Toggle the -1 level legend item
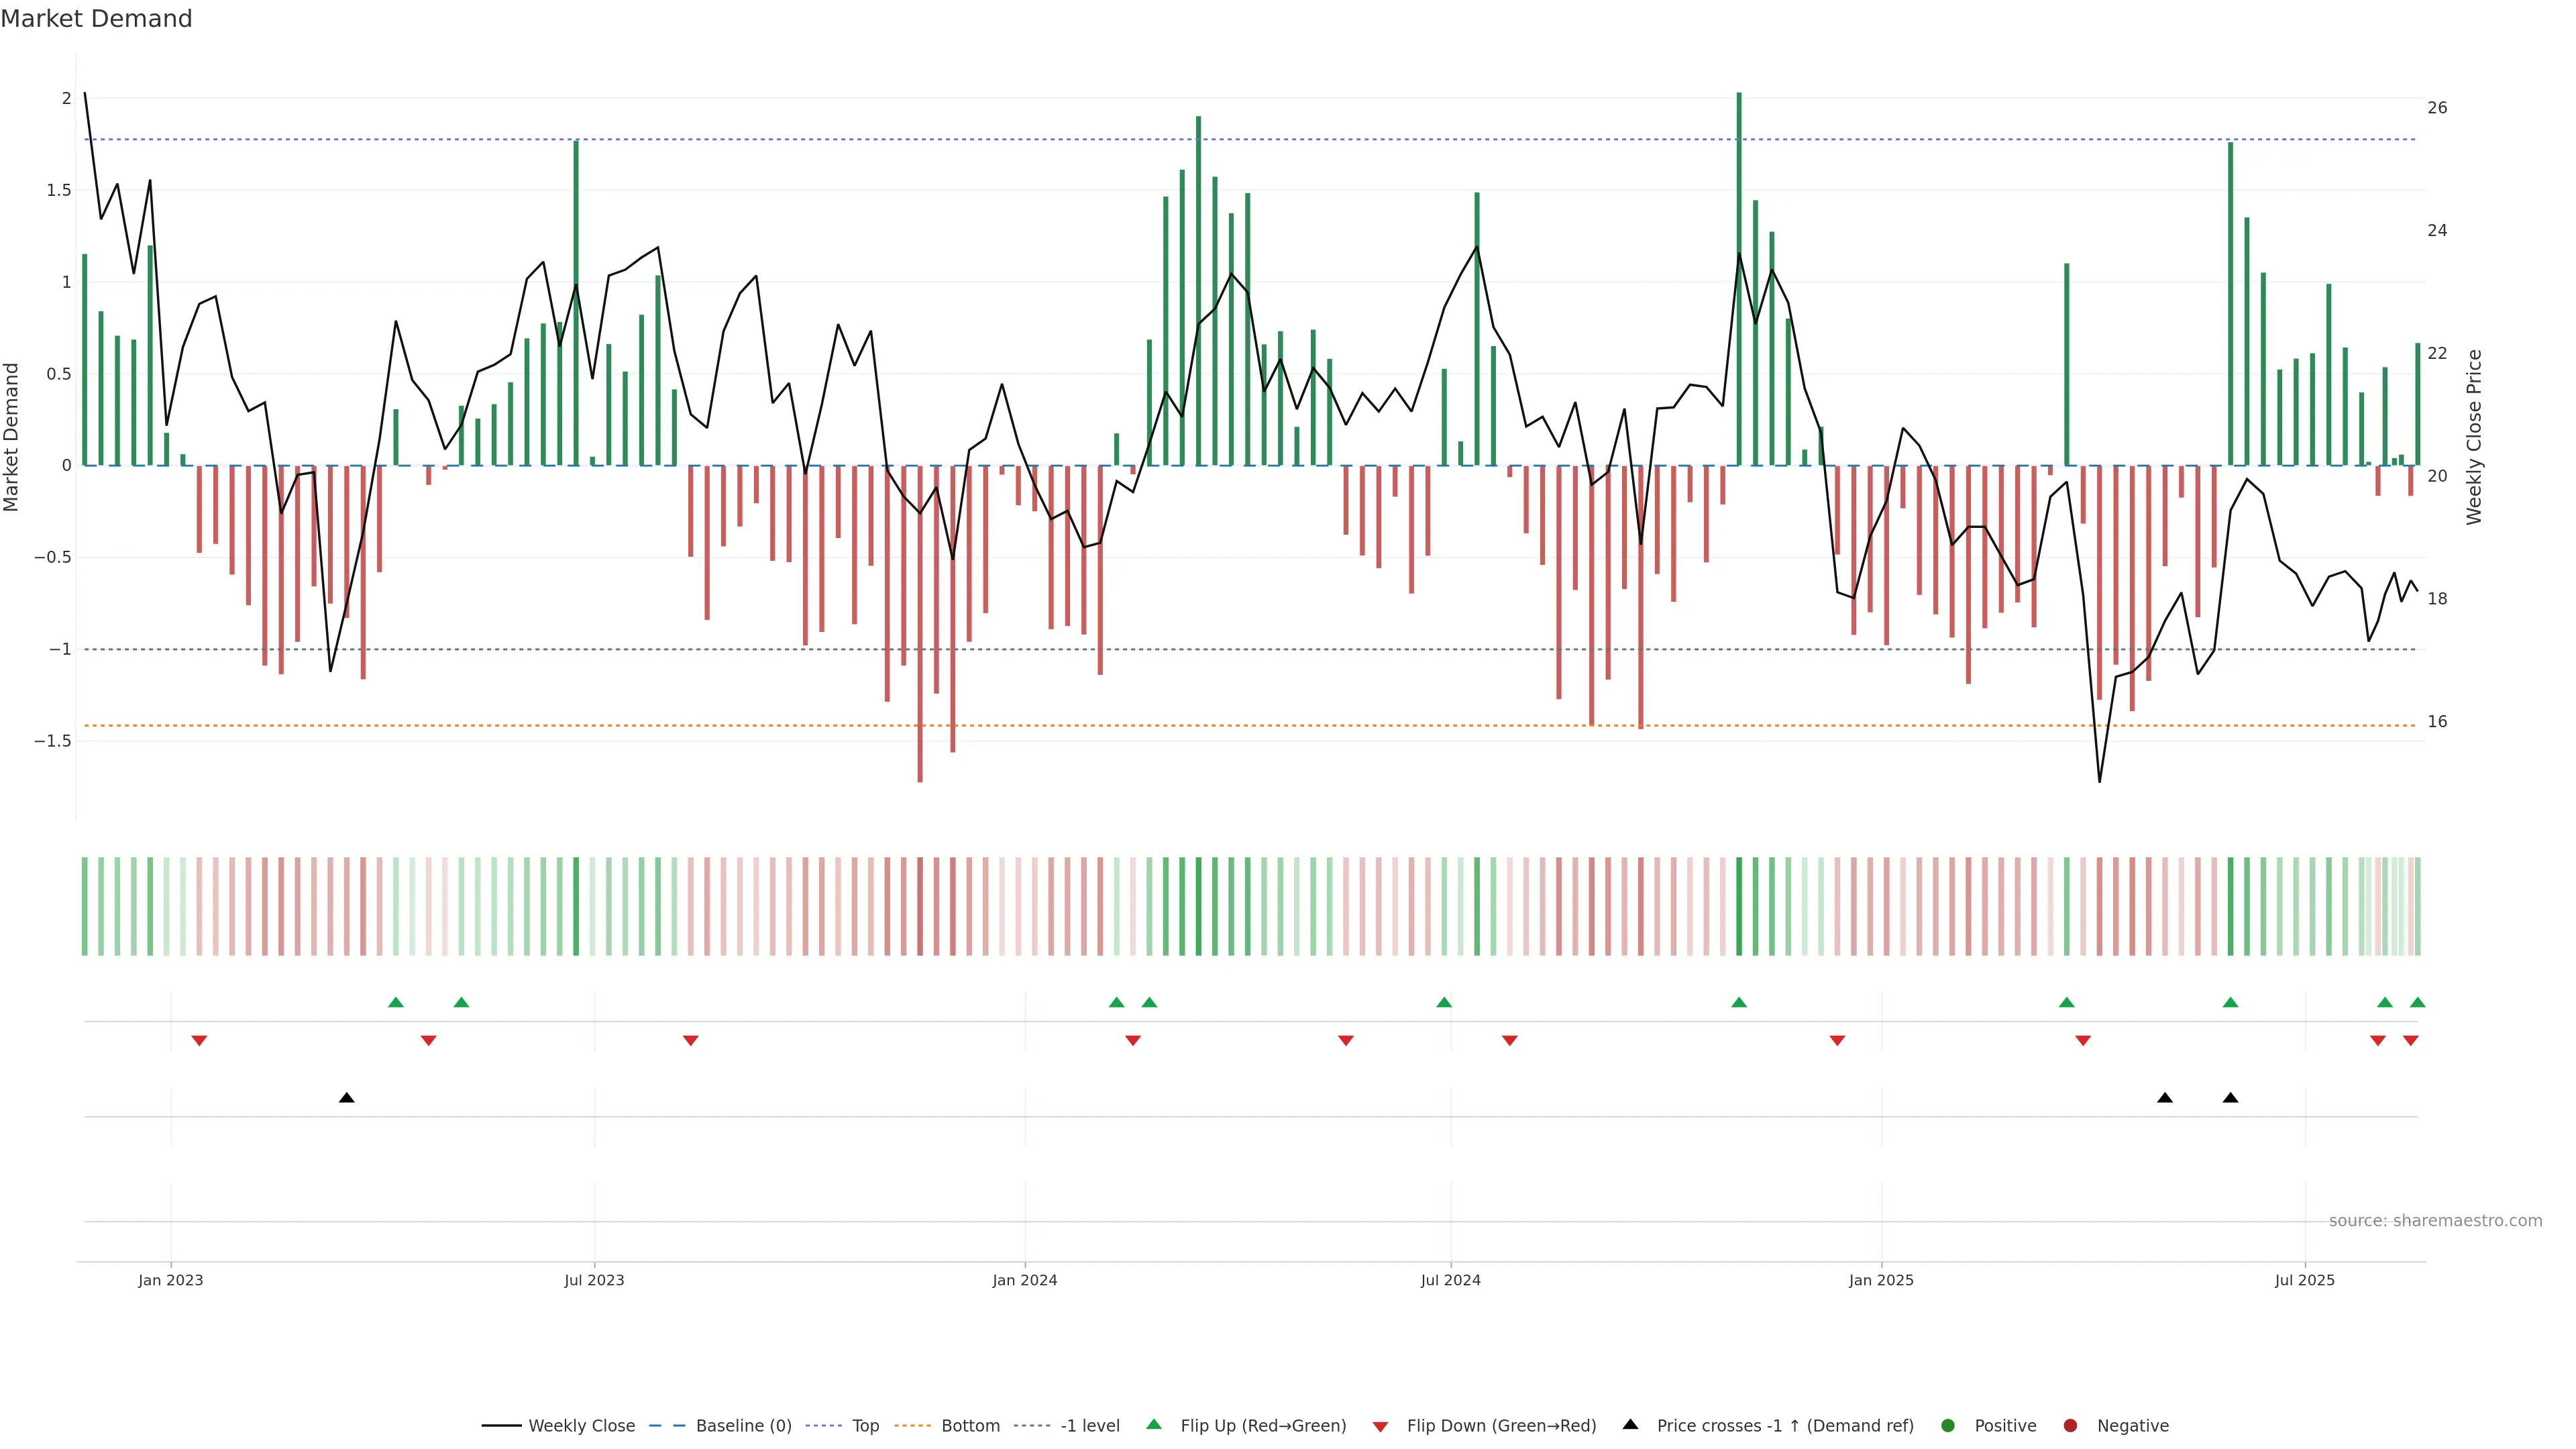 pos(1089,1426)
